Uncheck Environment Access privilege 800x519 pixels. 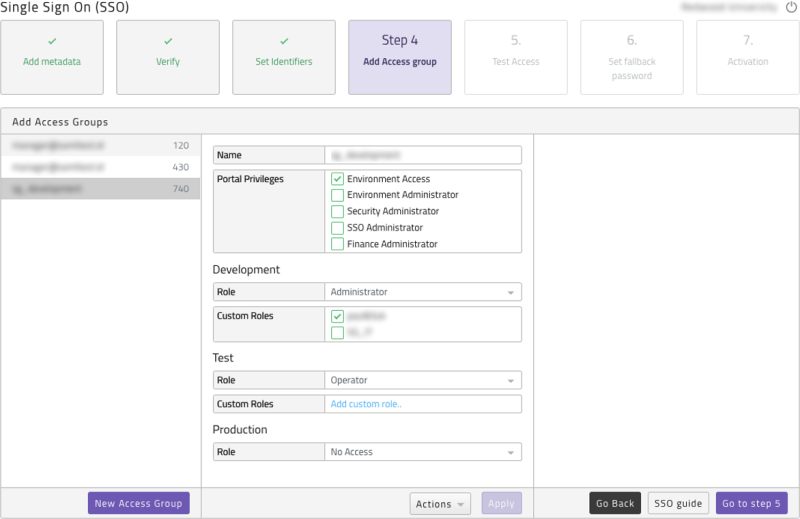point(338,179)
